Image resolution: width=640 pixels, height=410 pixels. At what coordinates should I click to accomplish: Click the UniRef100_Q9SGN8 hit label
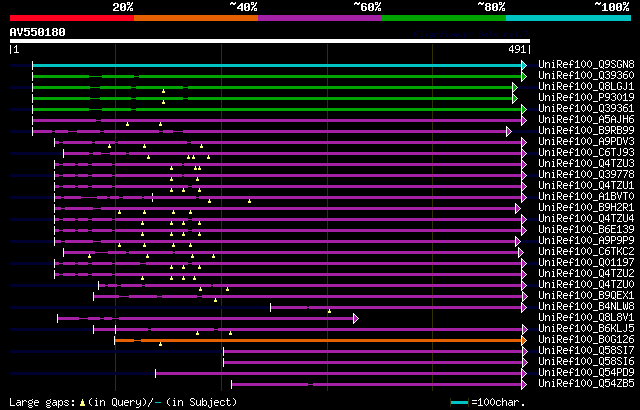586,64
